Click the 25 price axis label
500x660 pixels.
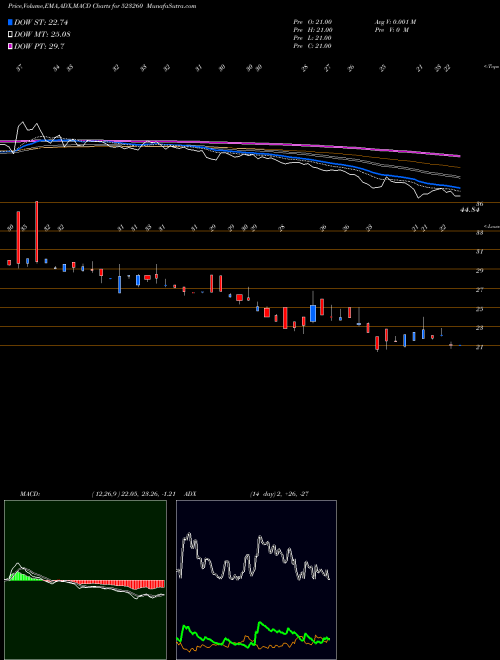point(479,309)
